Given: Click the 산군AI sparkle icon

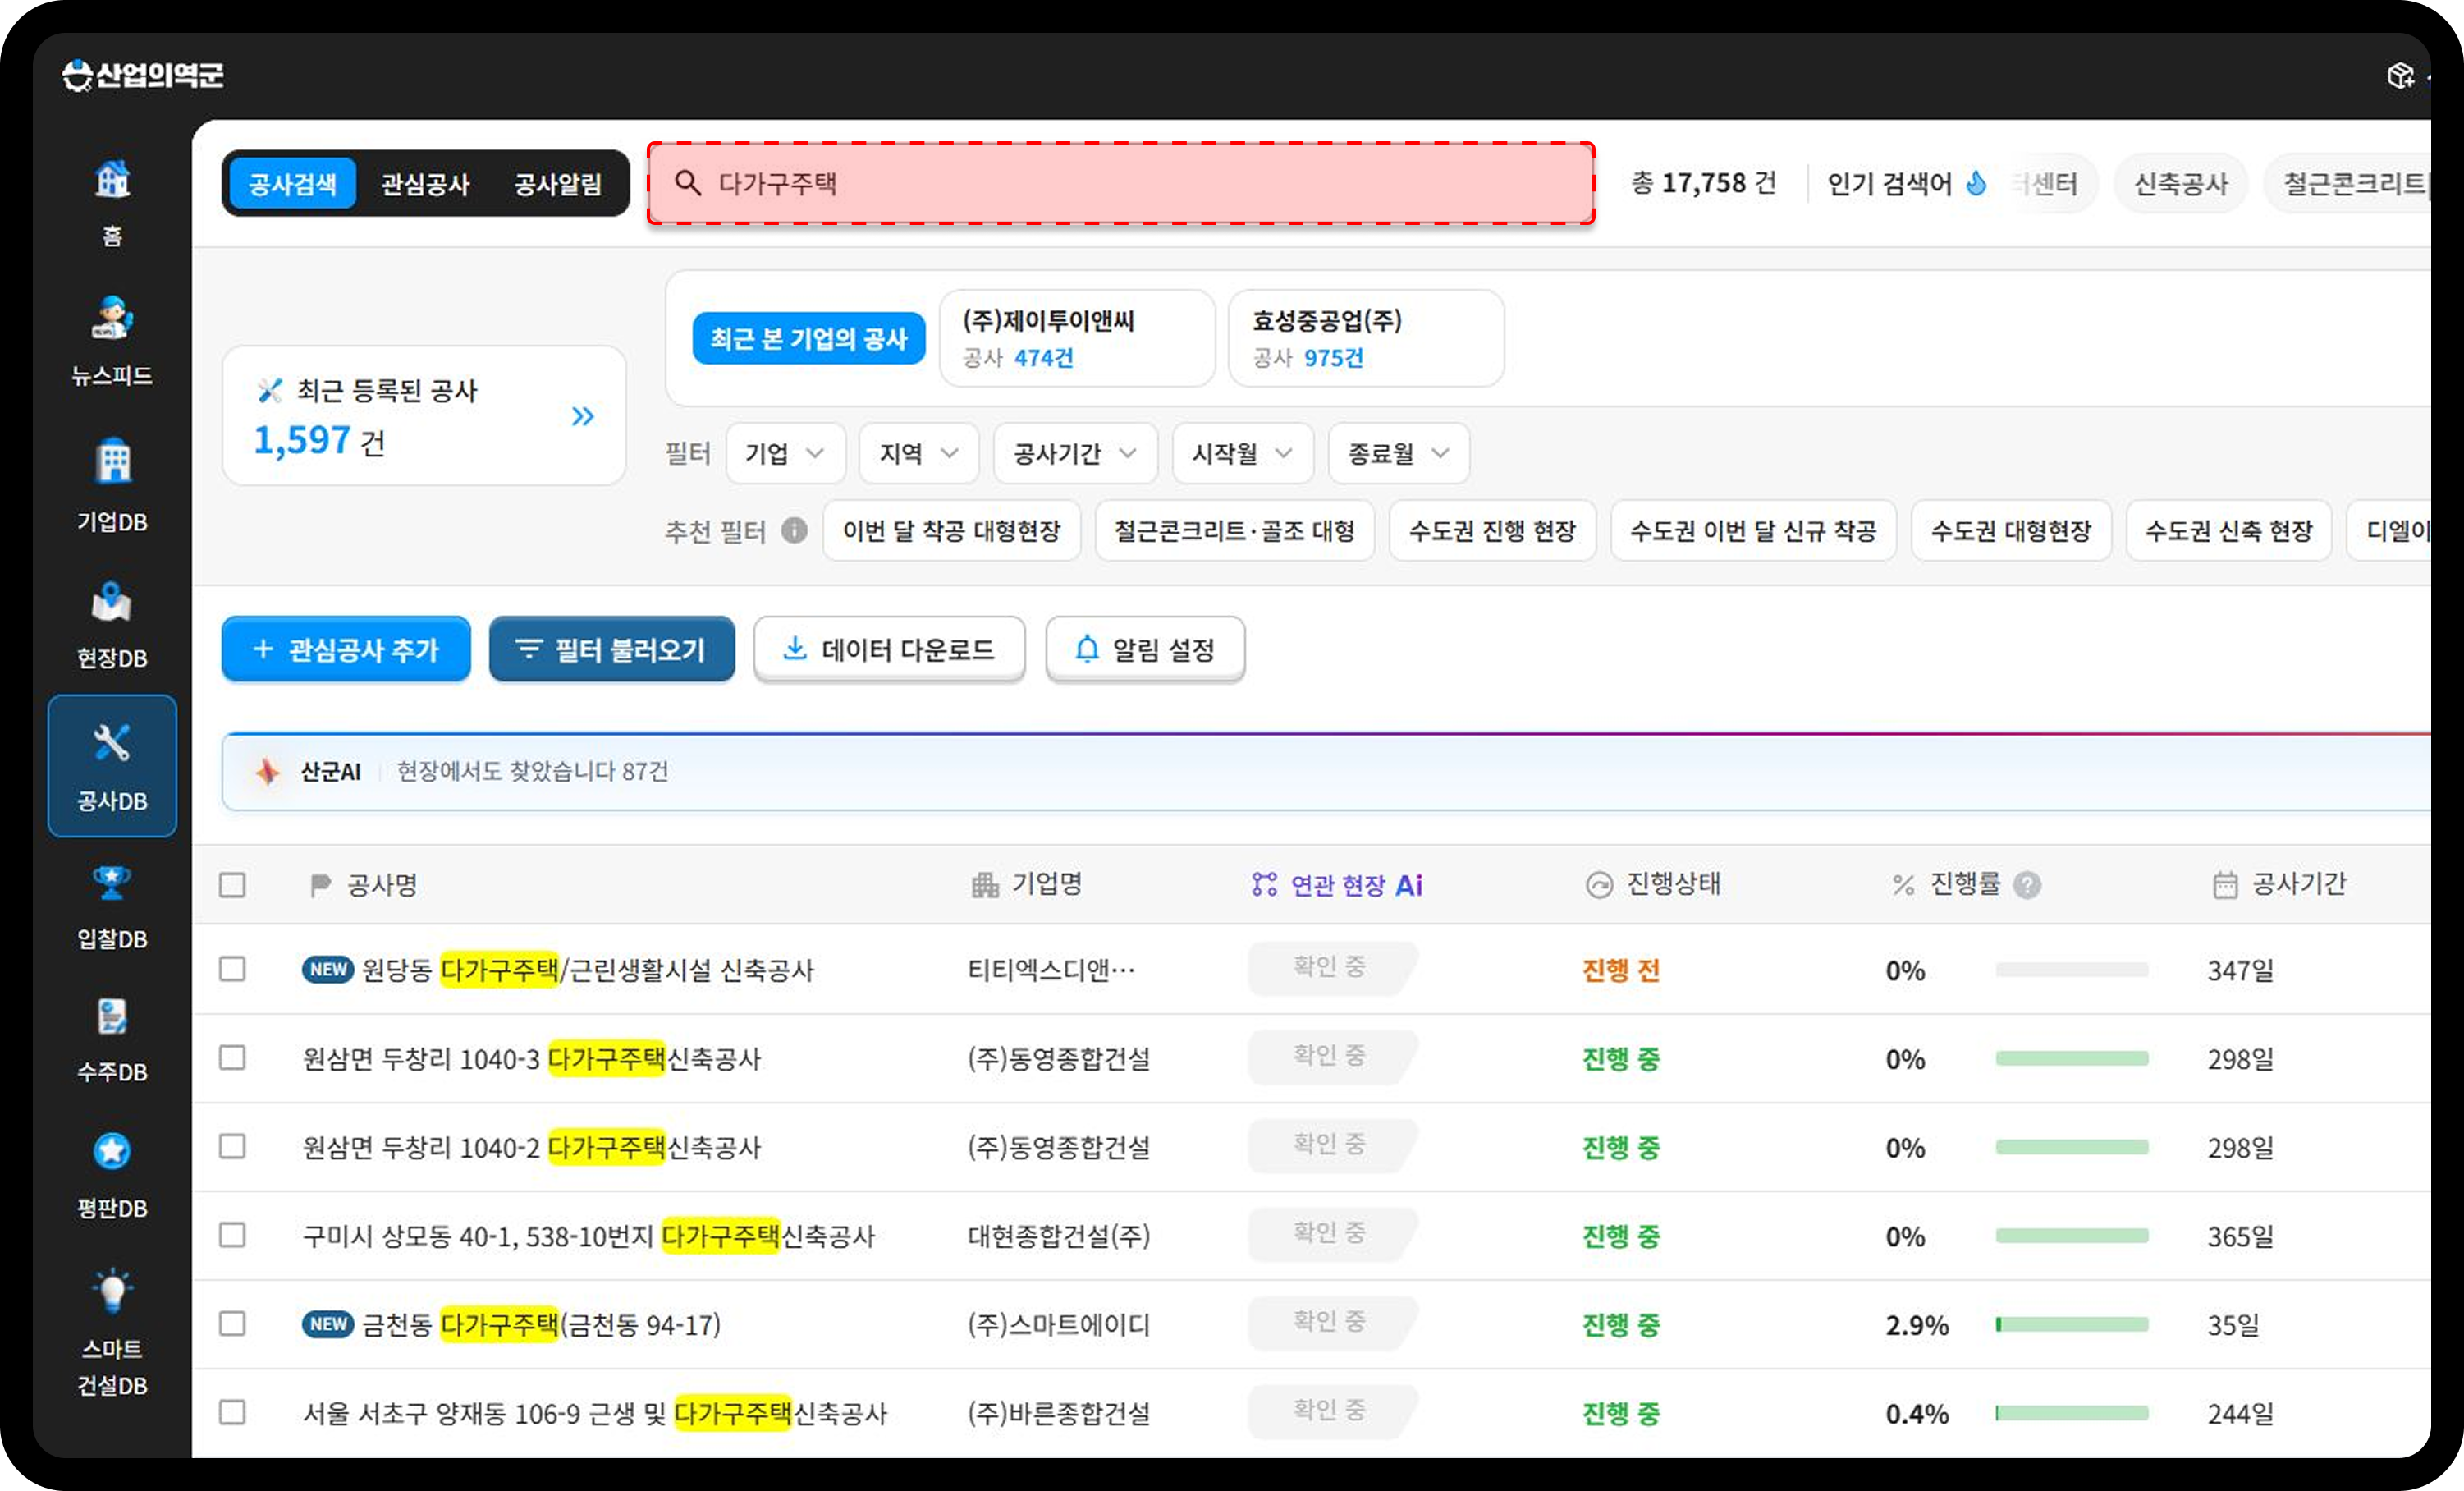Looking at the screenshot, I should (267, 771).
